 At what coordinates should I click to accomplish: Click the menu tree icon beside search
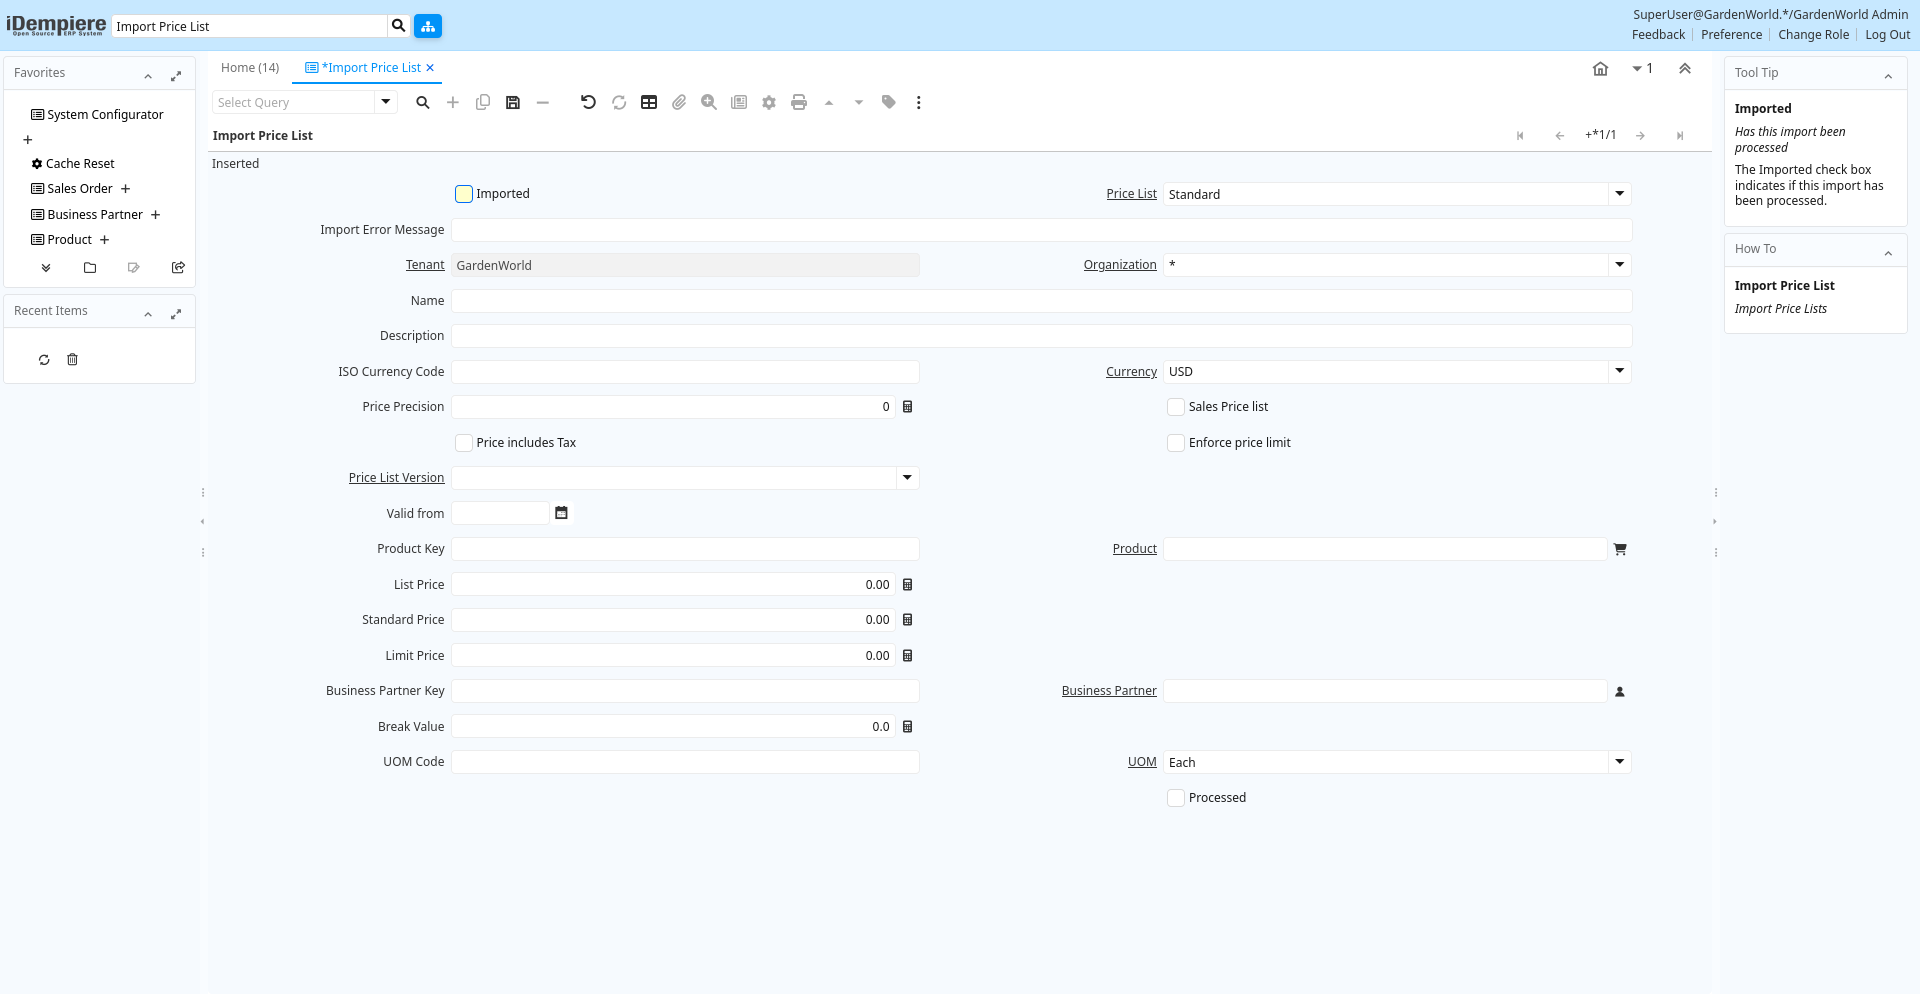[428, 26]
